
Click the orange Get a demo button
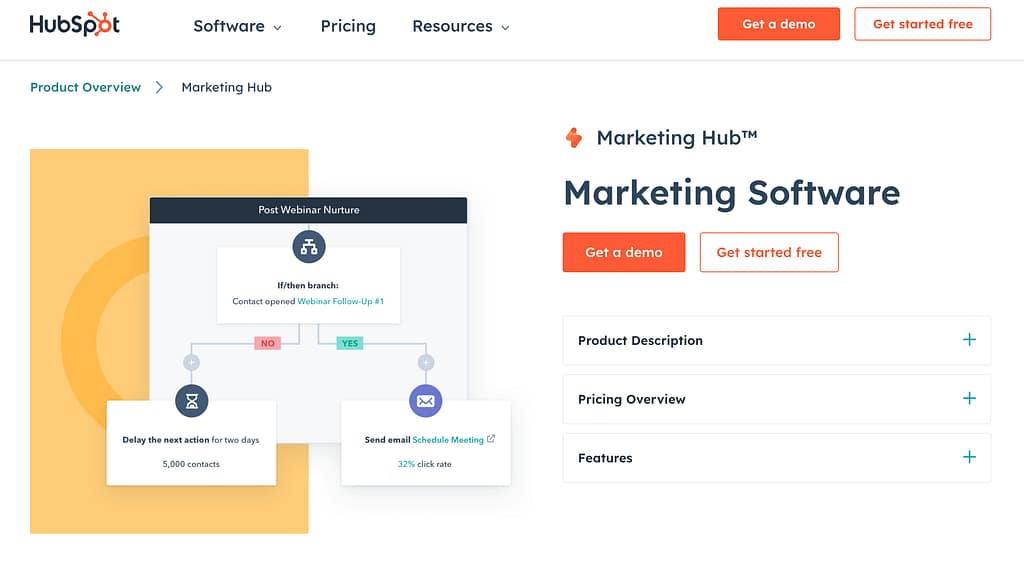(624, 252)
